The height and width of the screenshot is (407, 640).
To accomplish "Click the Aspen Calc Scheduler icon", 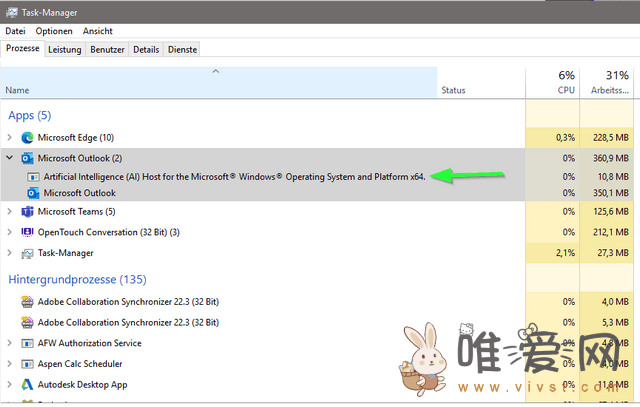I will 27,364.
